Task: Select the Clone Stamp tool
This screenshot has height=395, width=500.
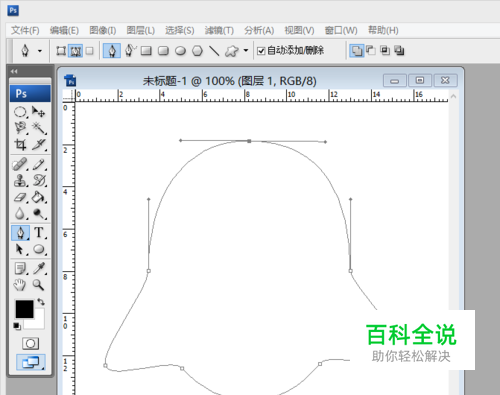Action: 20,180
